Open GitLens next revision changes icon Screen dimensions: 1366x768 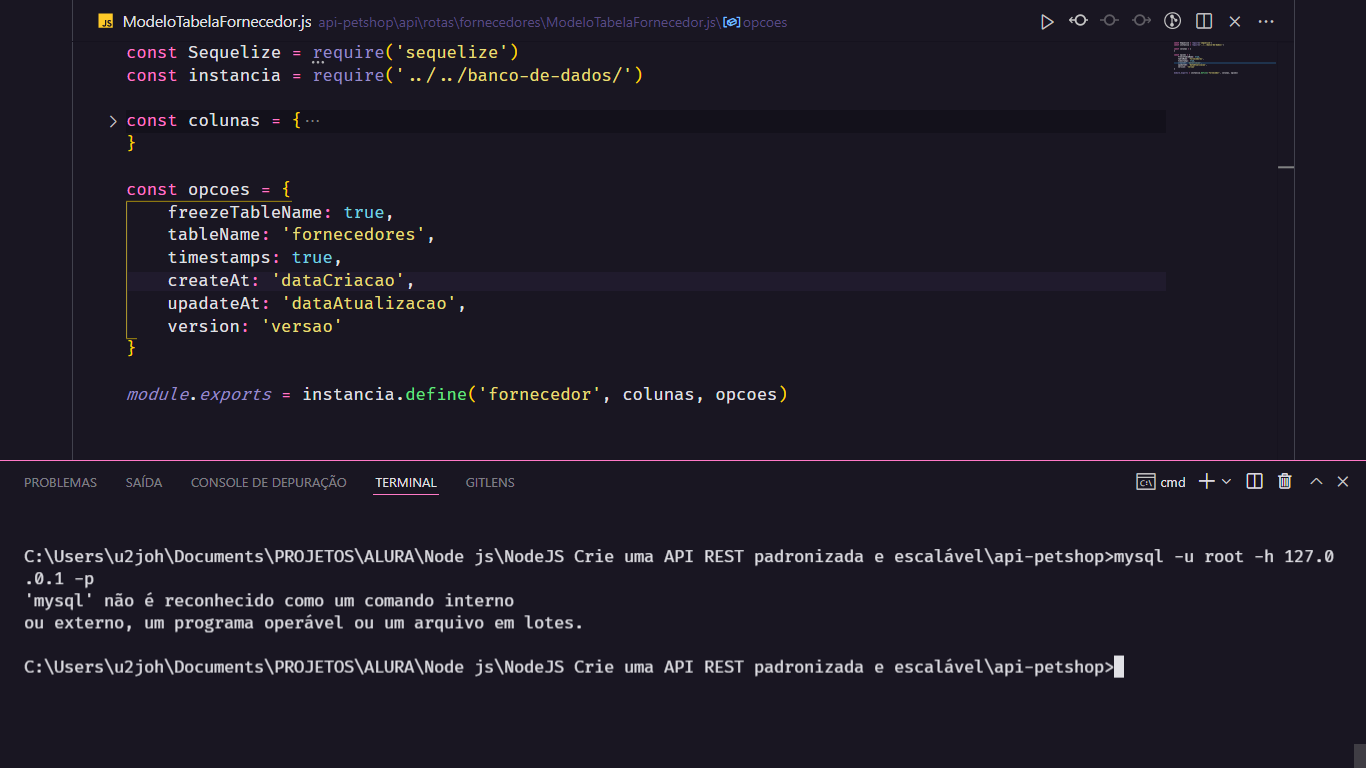[x=1141, y=21]
